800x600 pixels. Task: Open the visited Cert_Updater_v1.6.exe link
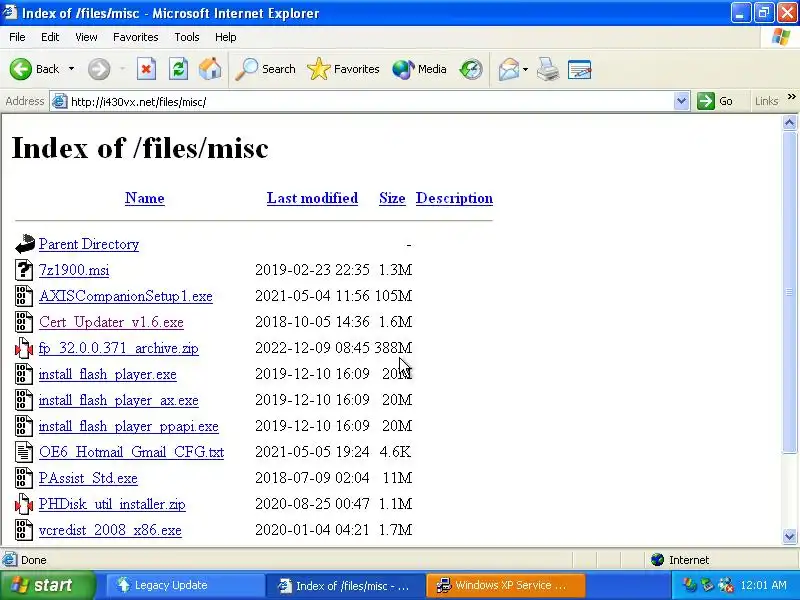(111, 322)
